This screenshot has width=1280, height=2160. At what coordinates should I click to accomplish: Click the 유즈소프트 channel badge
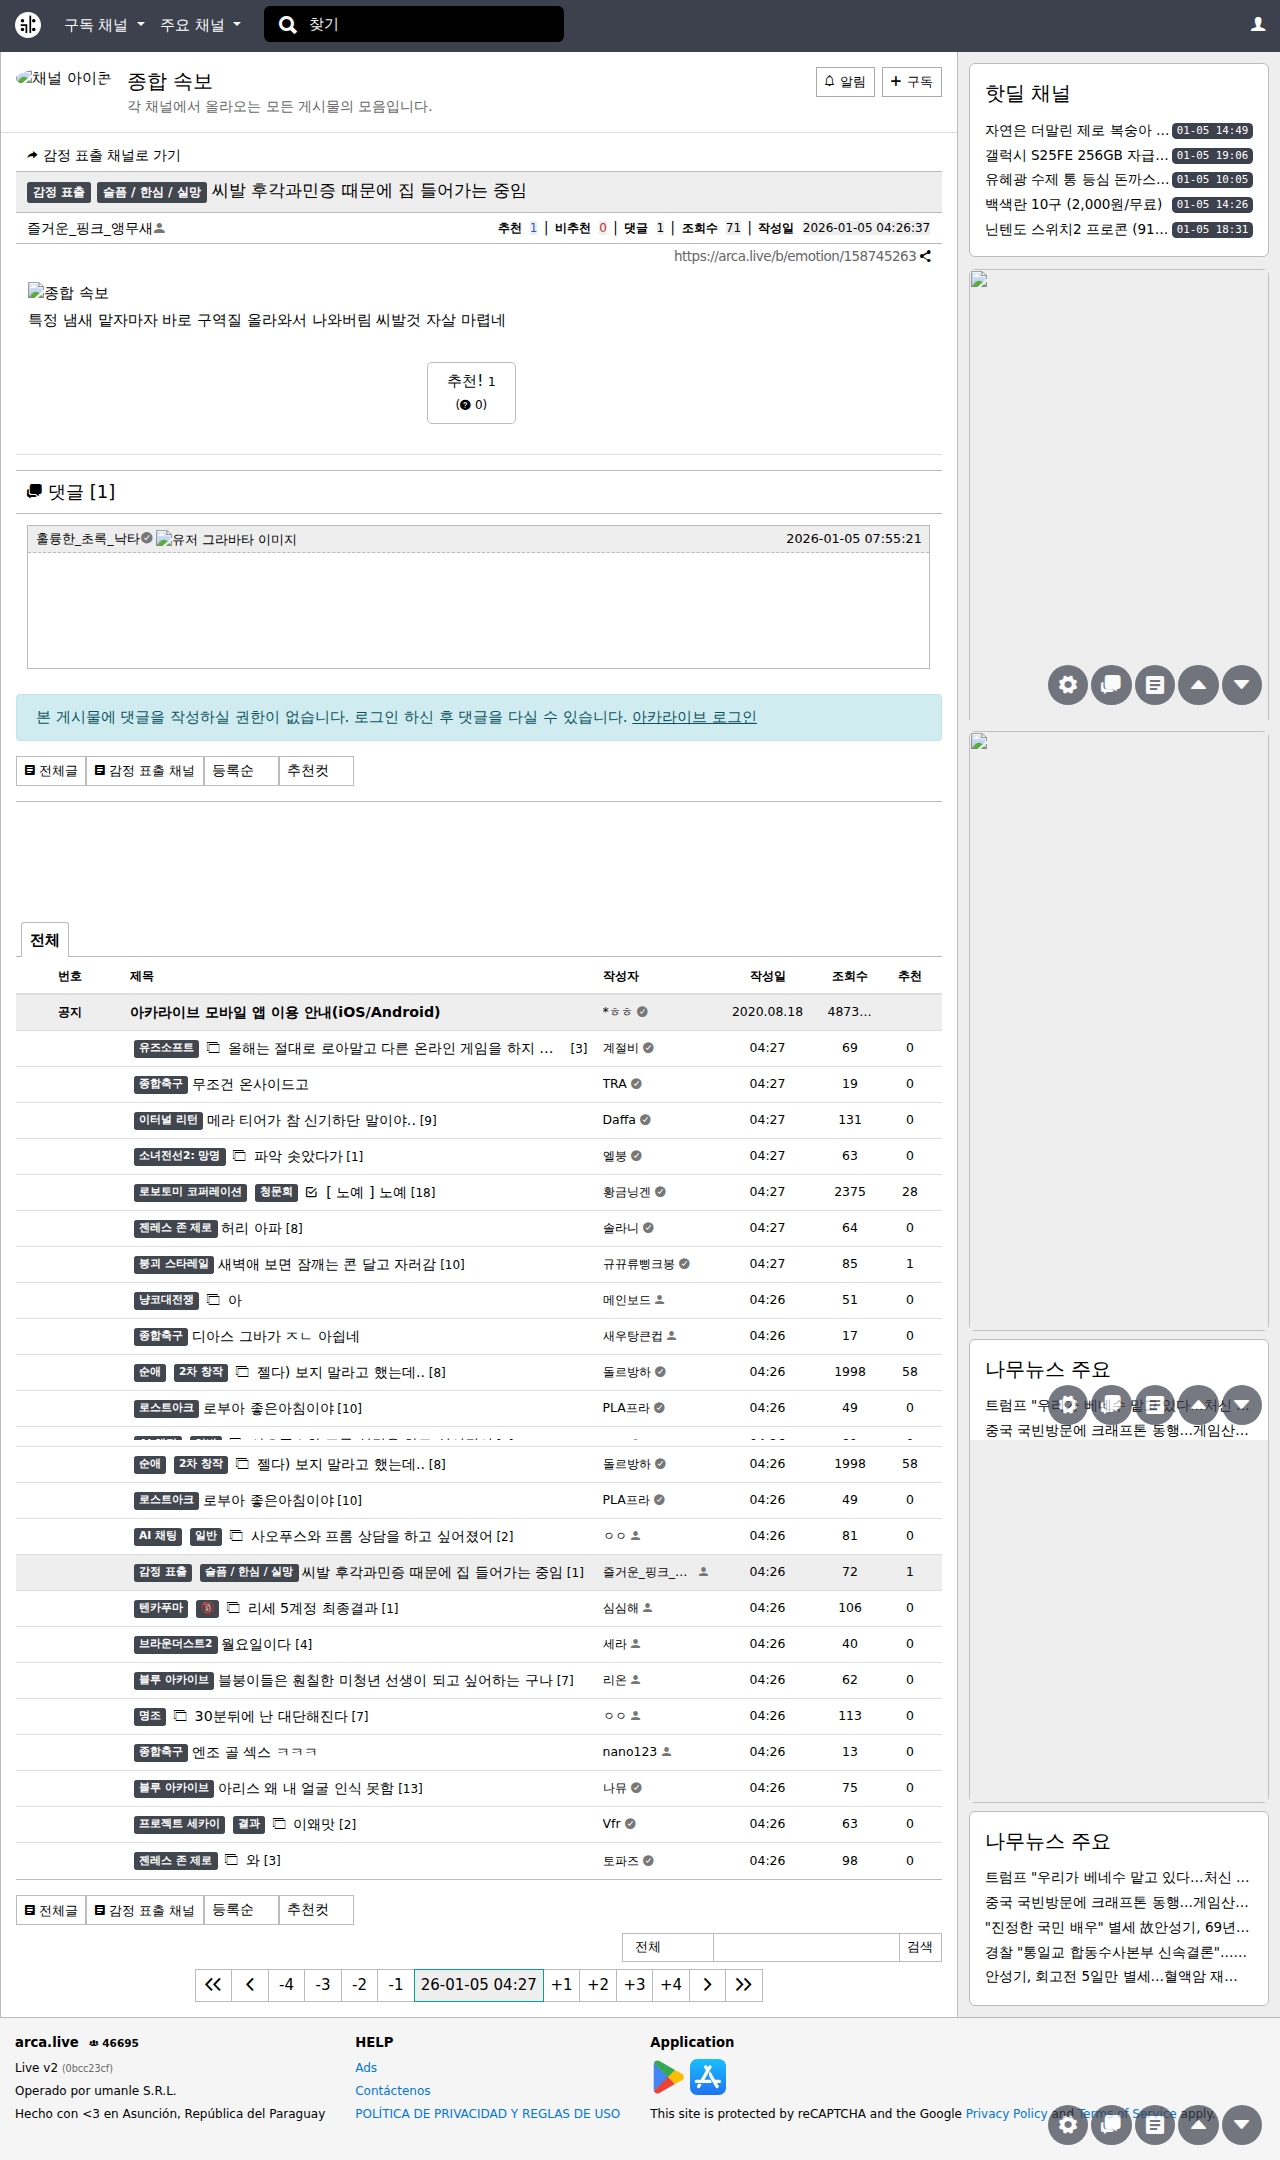click(x=166, y=1048)
